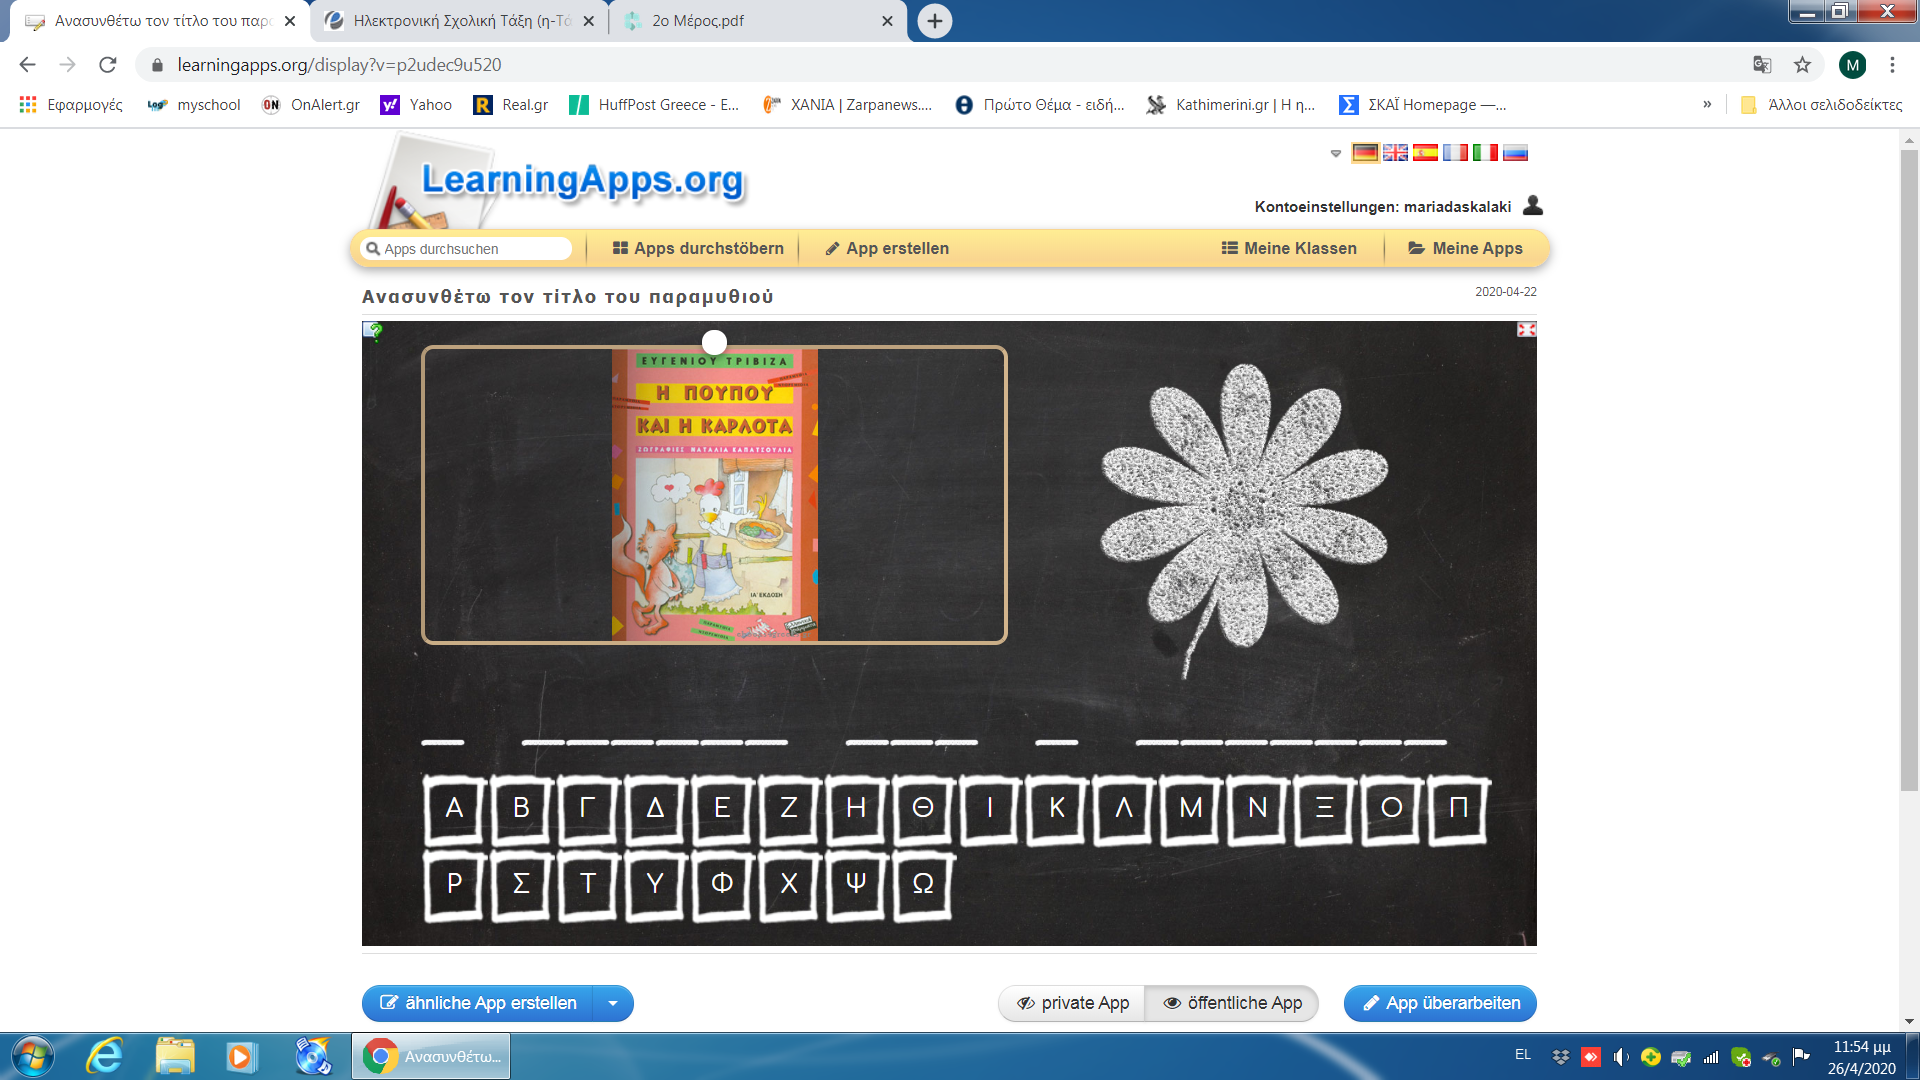Click the volume icon in system tray
This screenshot has width=1920, height=1080.
(x=1621, y=1057)
